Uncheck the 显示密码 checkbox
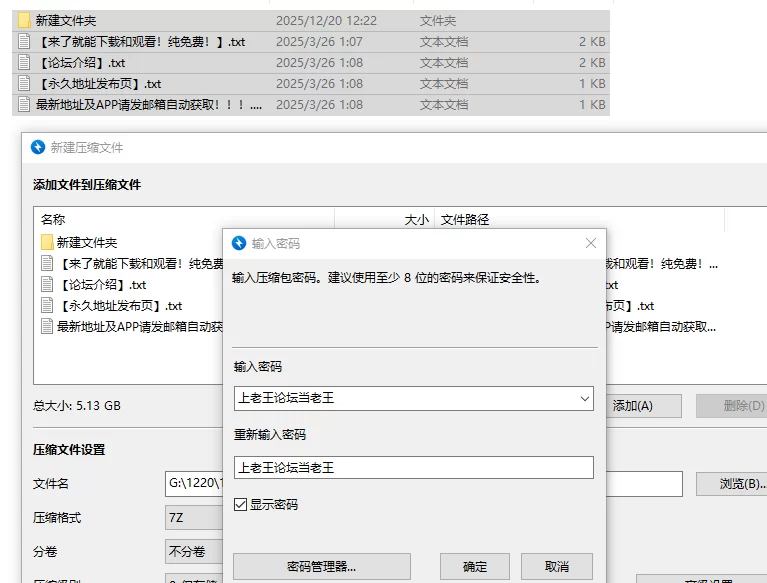 click(240, 504)
